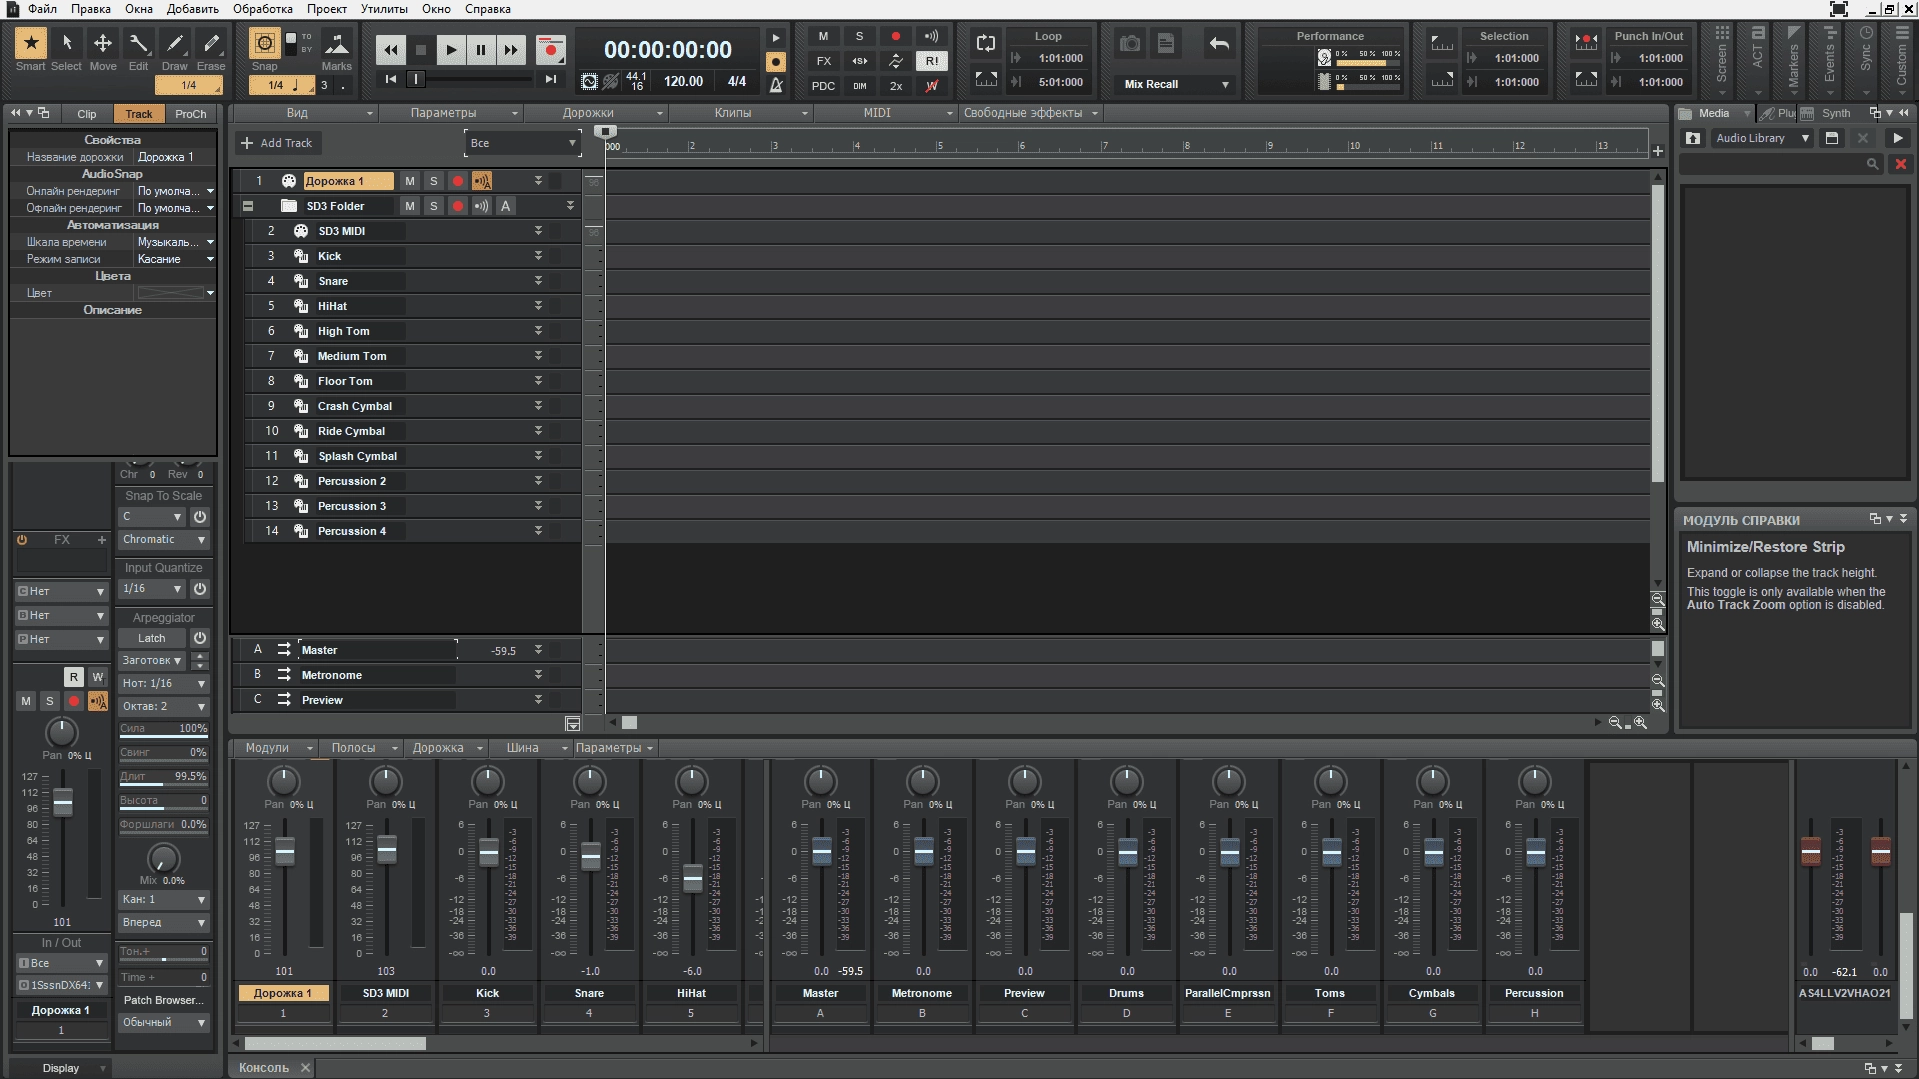
Task: Toggle the Snap to grid button
Action: click(x=264, y=43)
